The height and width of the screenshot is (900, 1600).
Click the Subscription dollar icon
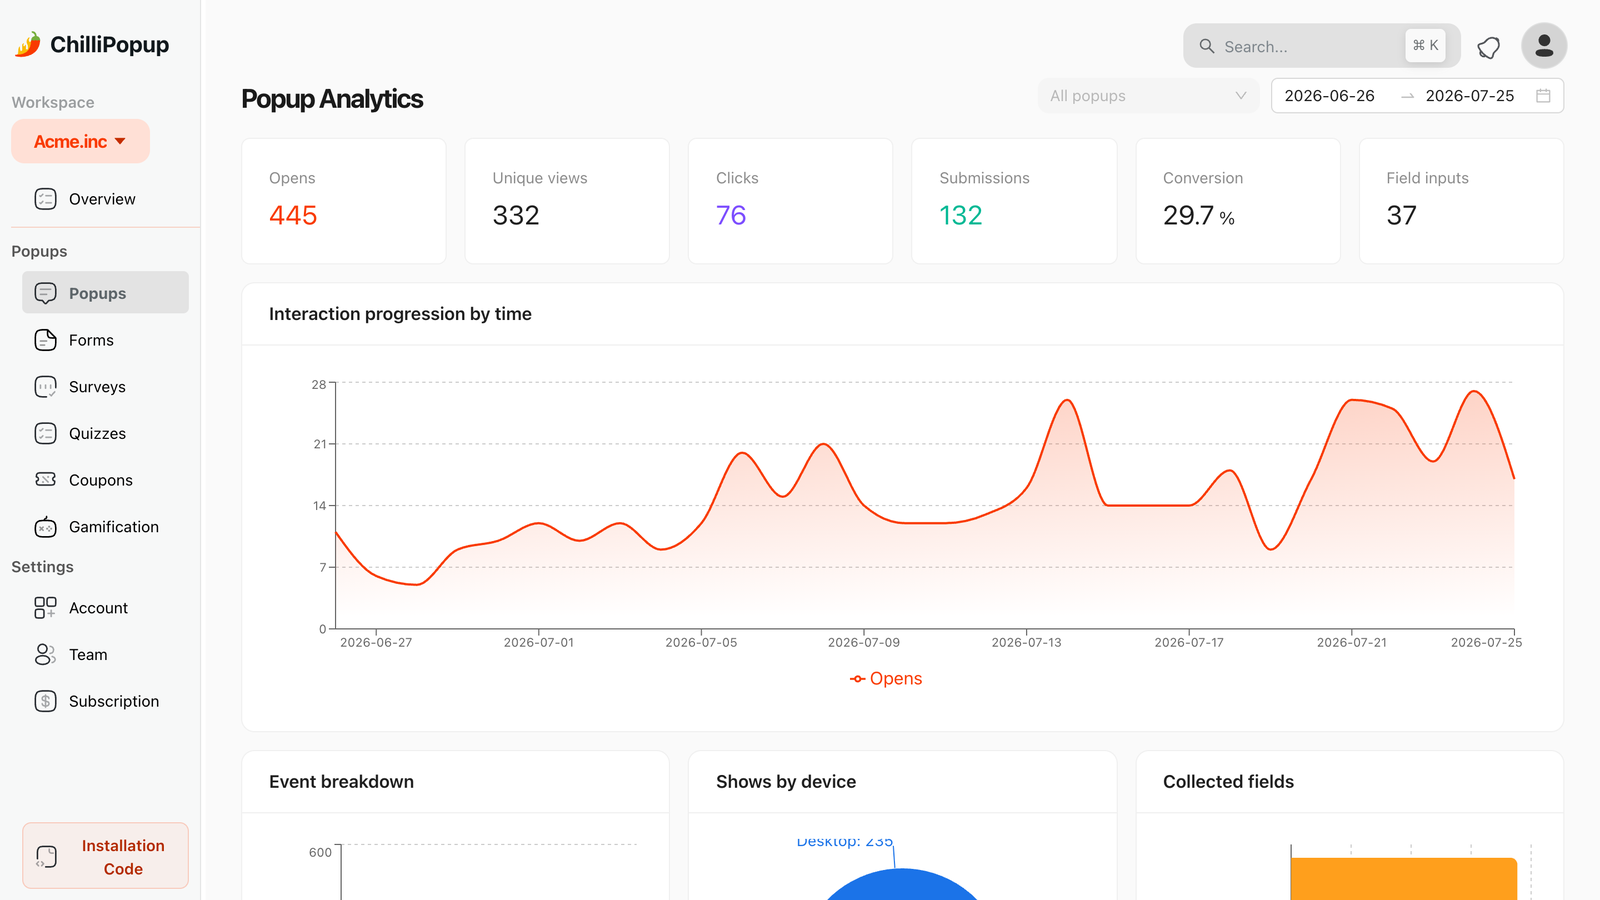click(46, 701)
